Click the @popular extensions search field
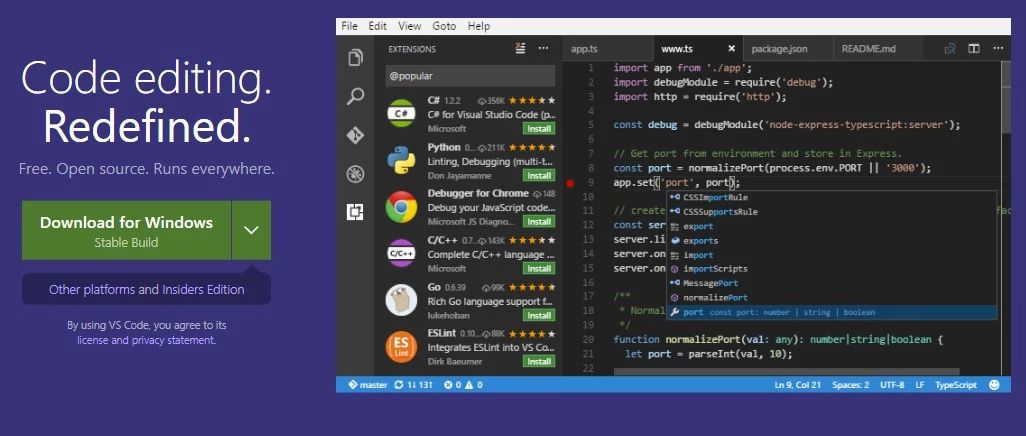 (470, 76)
